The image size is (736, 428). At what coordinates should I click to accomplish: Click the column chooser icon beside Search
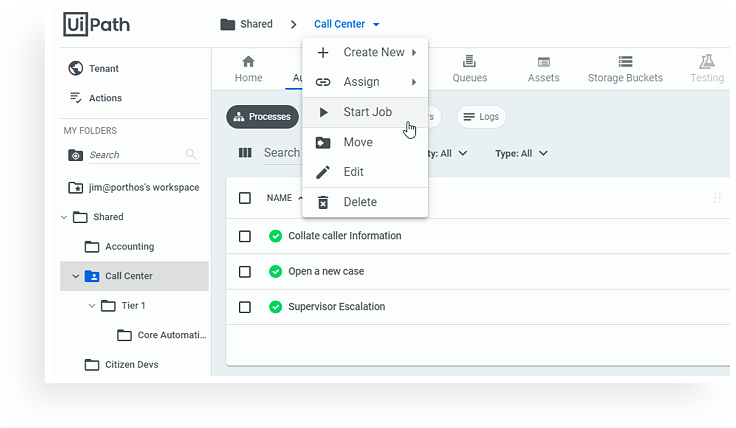pyautogui.click(x=245, y=153)
